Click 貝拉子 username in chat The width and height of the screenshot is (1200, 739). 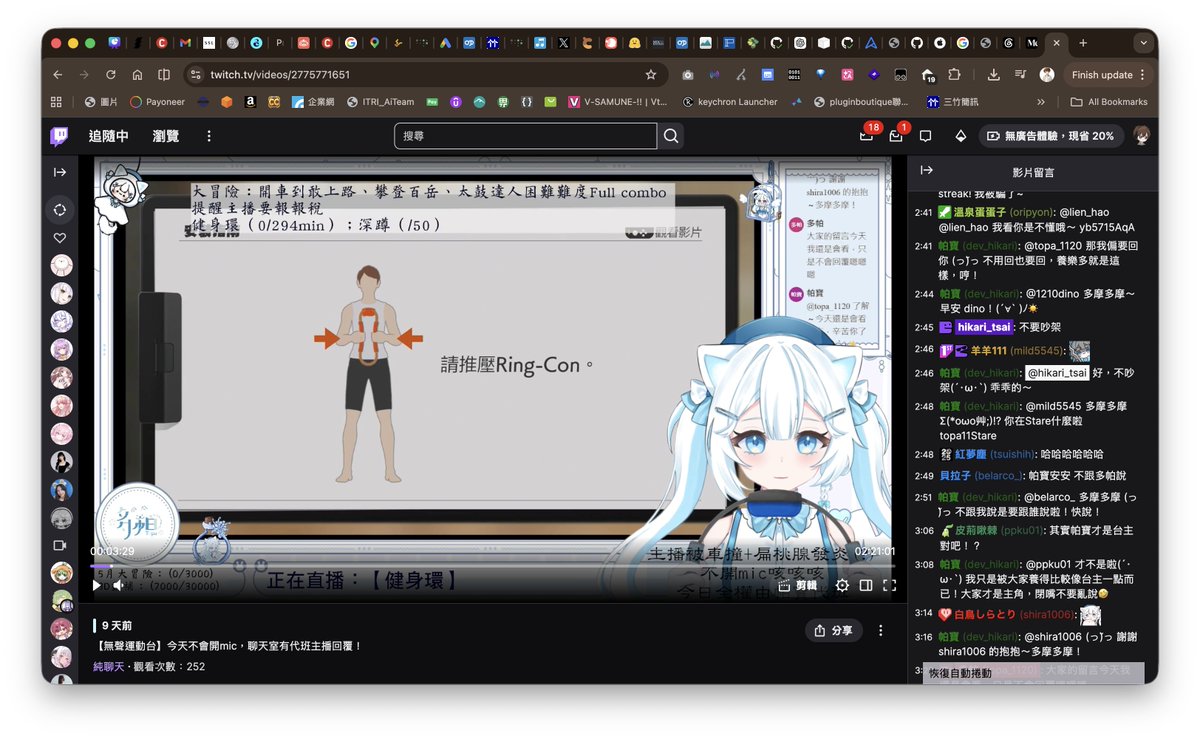(955, 476)
